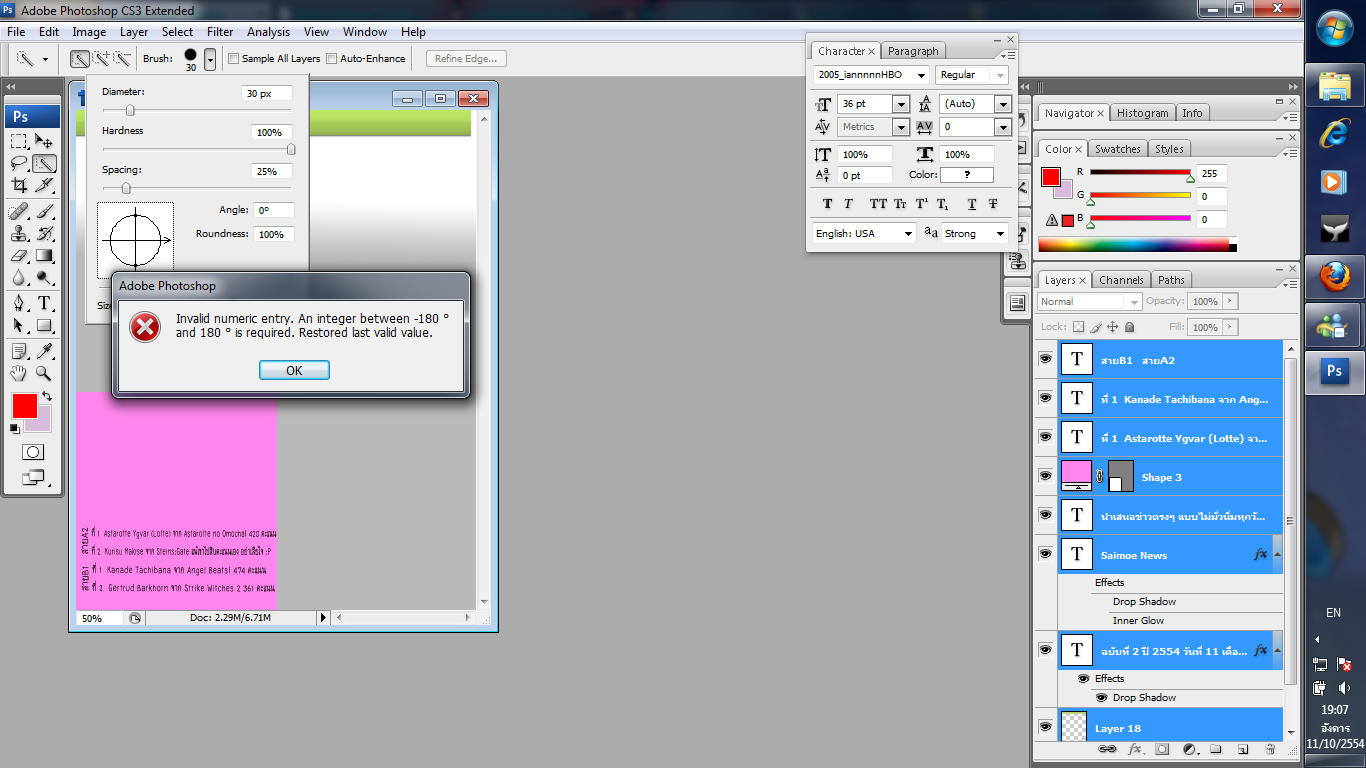Image resolution: width=1366 pixels, height=768 pixels.
Task: Select the Brush tool in the toolbox
Action: (x=44, y=211)
